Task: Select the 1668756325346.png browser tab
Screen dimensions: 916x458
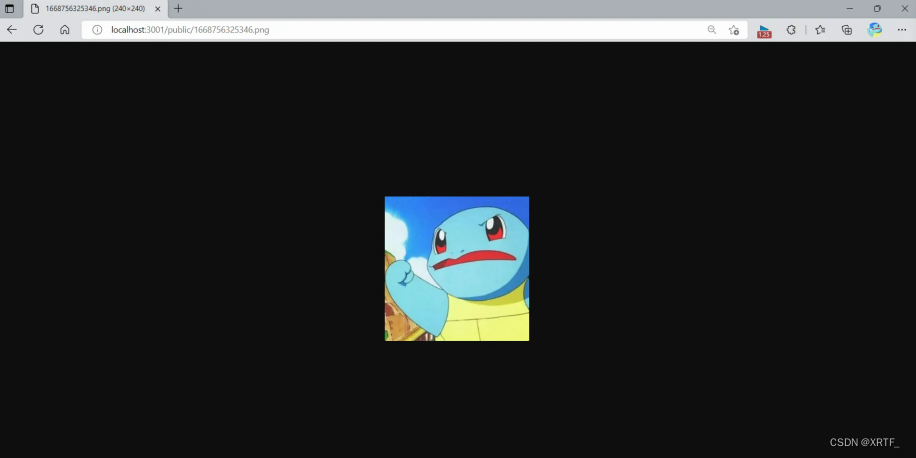Action: point(96,9)
